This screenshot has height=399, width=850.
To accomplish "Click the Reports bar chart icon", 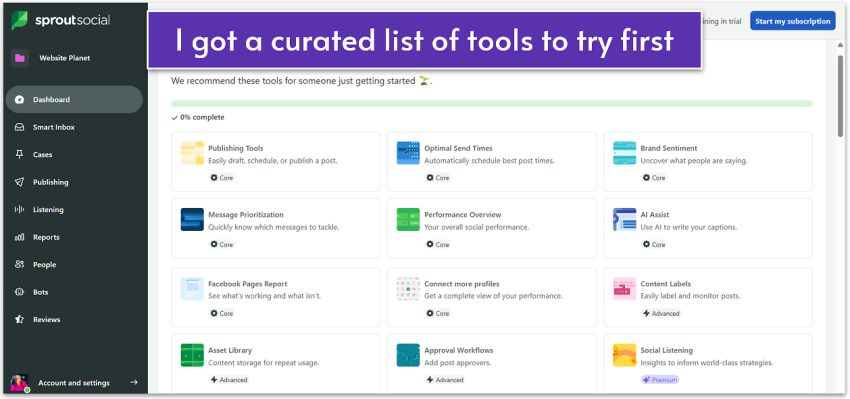I will [20, 237].
